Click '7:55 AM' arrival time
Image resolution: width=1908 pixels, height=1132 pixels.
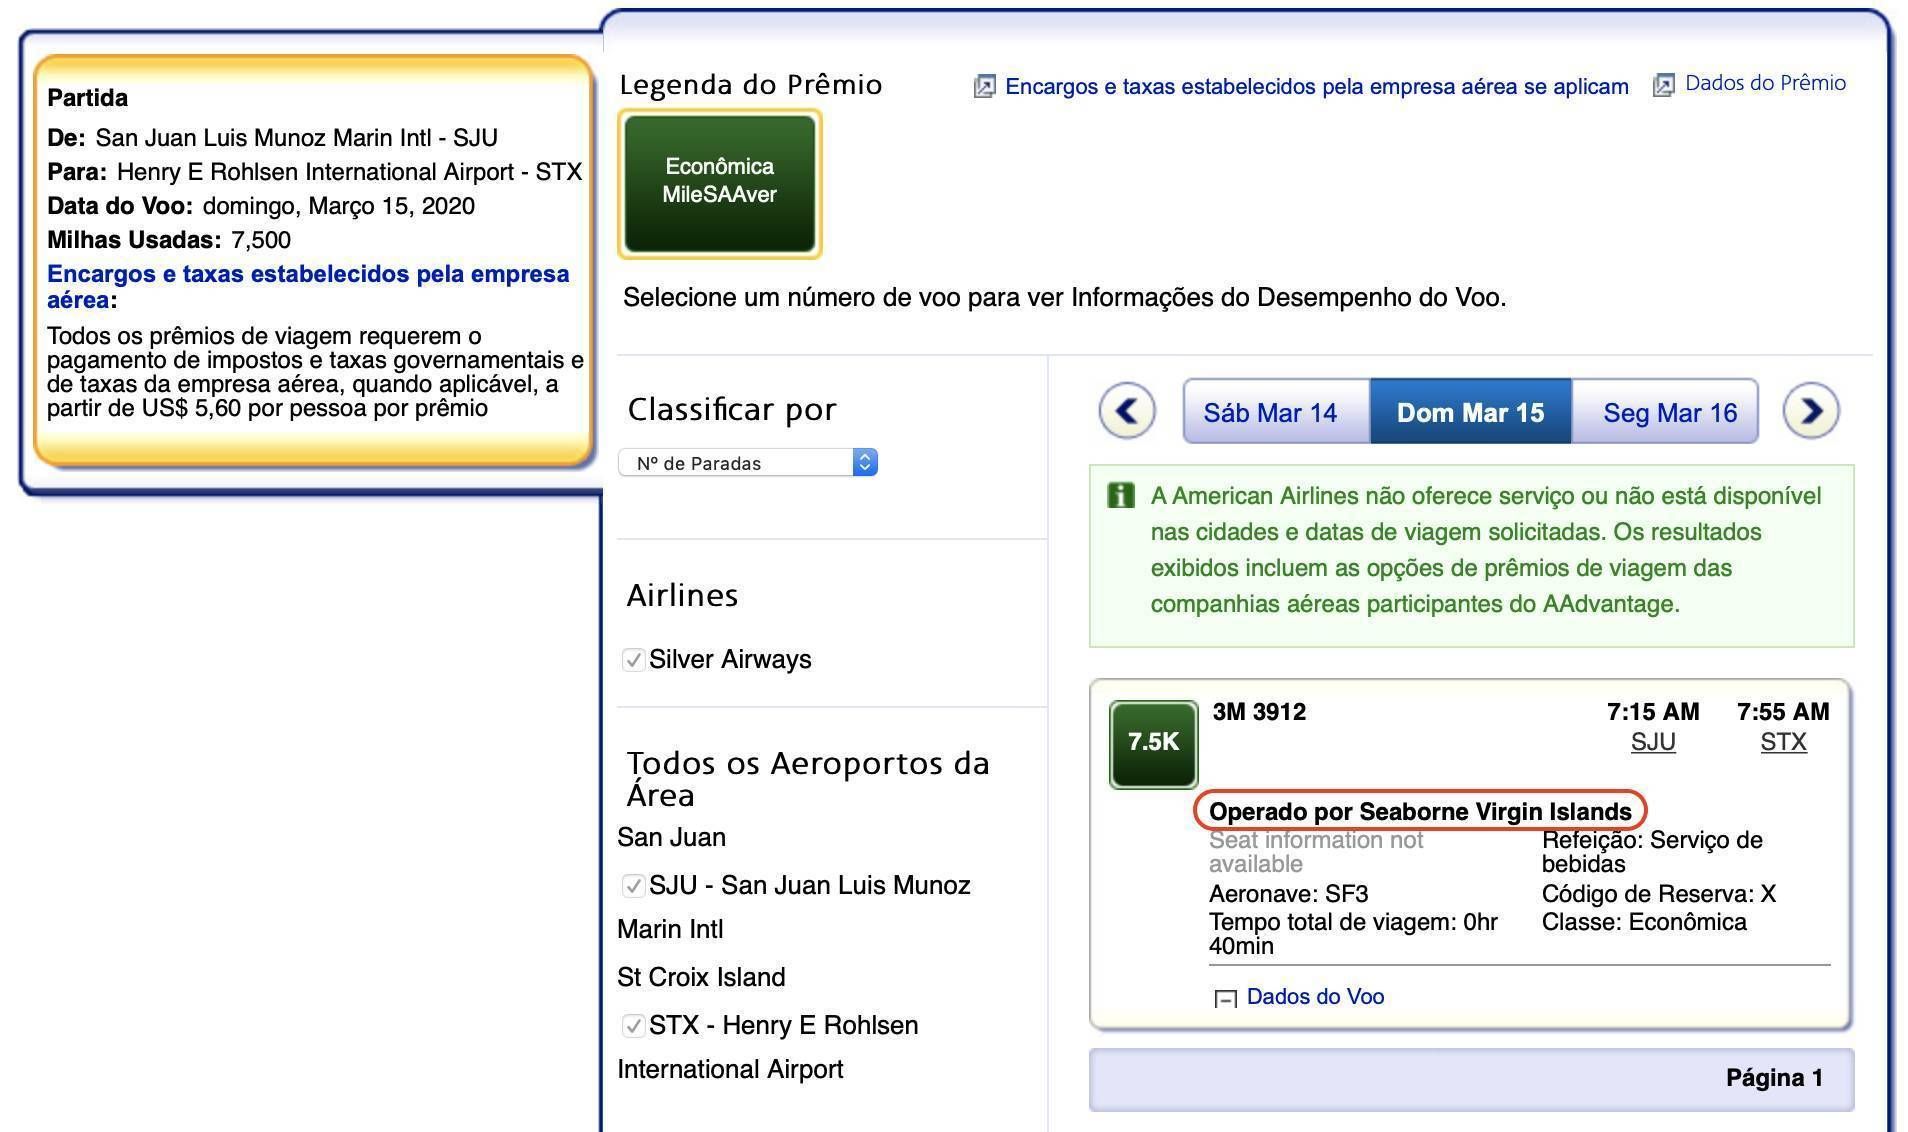coord(1783,712)
